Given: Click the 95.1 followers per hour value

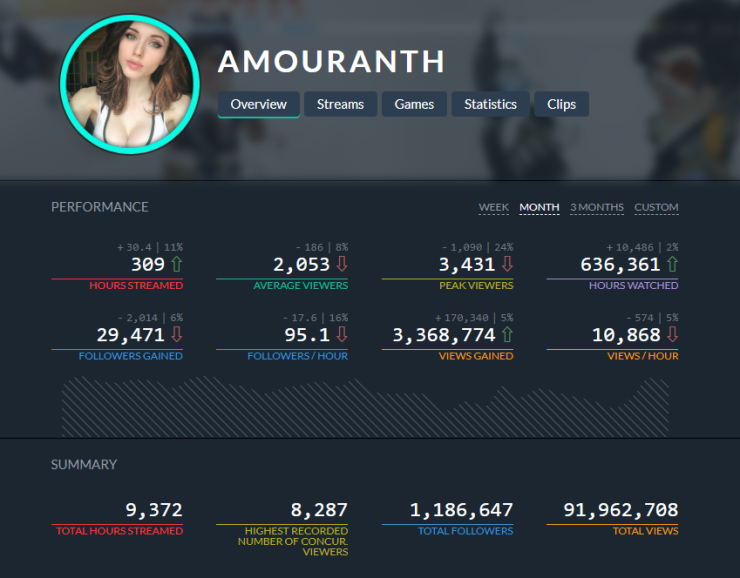Looking at the screenshot, I should tap(307, 335).
